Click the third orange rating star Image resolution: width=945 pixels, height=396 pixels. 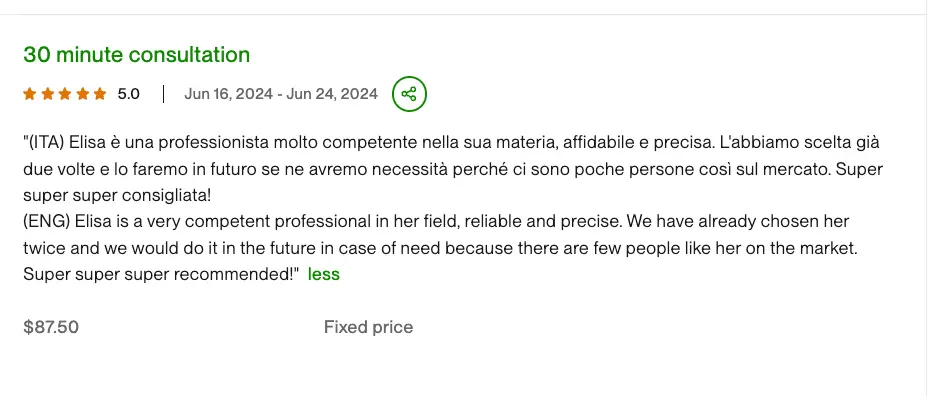click(64, 94)
